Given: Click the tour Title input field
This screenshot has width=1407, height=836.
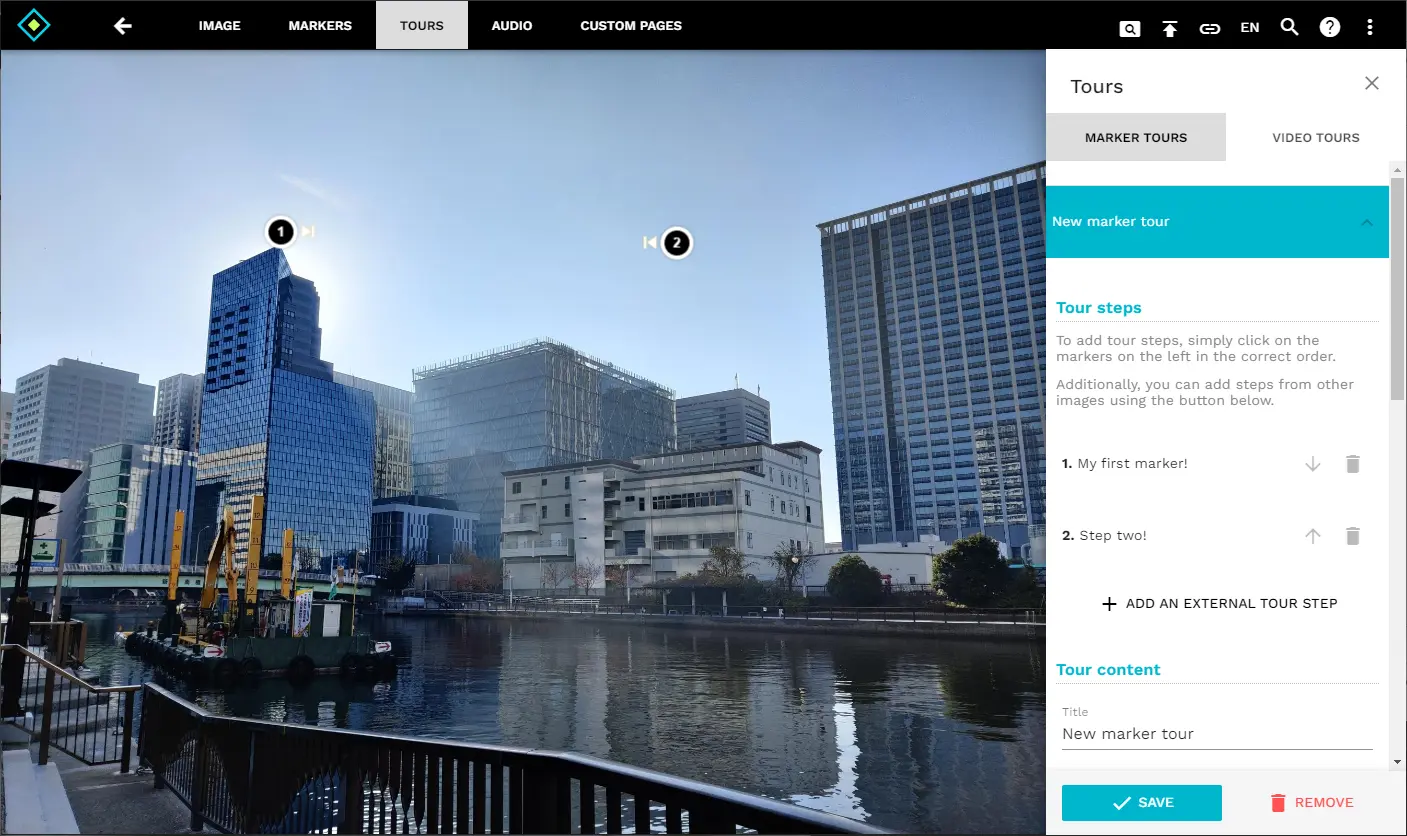Looking at the screenshot, I should 1216,734.
